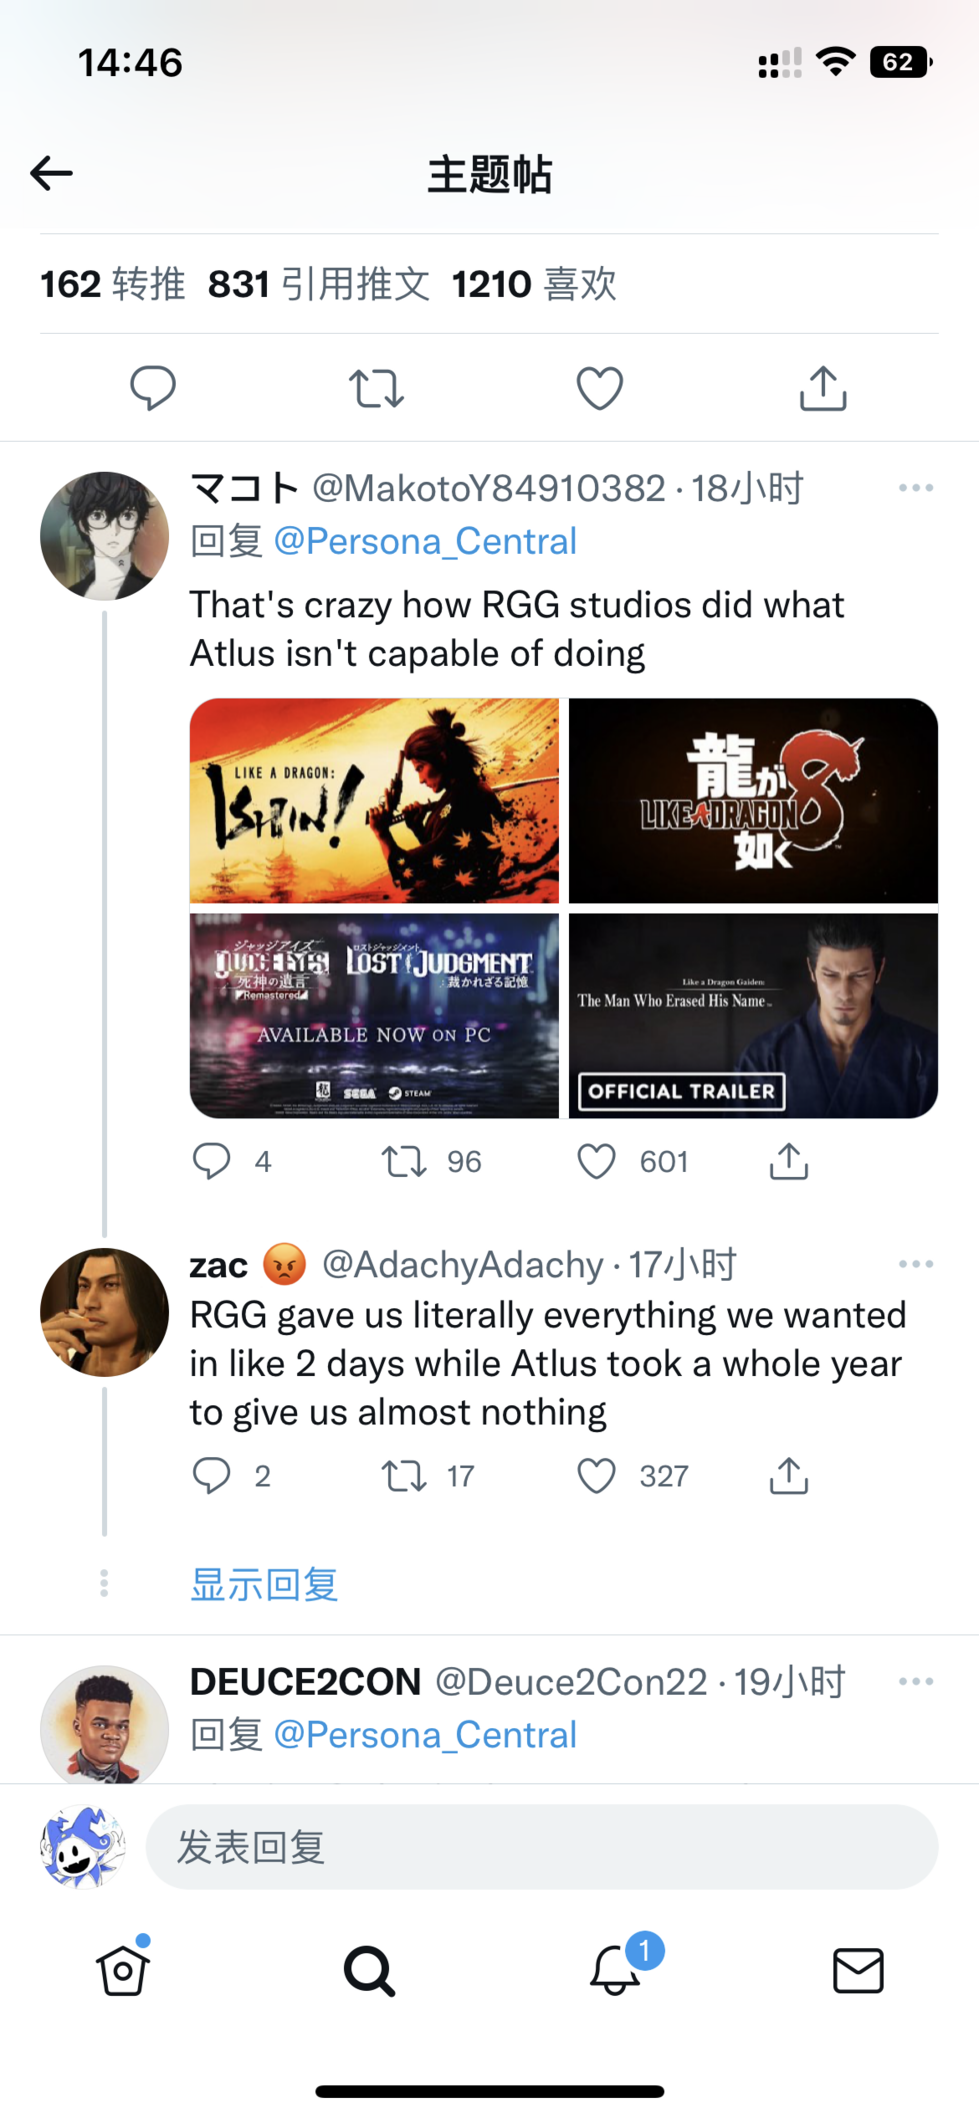Screen dimensions: 979x2118
Task: Open more options on DEUCE2CON's tweet
Action: click(915, 1681)
